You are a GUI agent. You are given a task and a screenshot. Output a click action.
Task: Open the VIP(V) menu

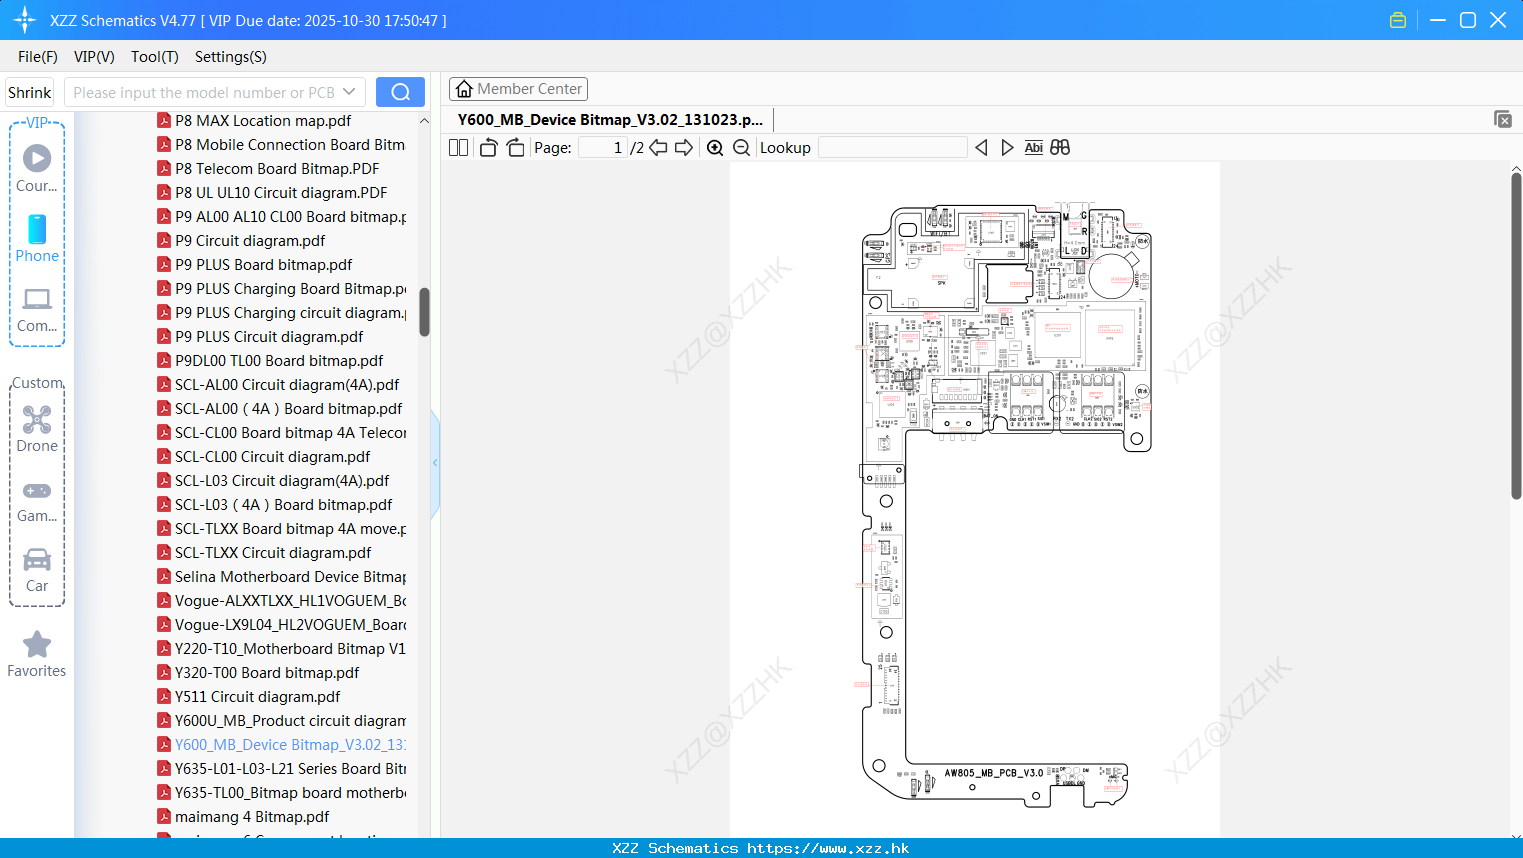(x=94, y=57)
